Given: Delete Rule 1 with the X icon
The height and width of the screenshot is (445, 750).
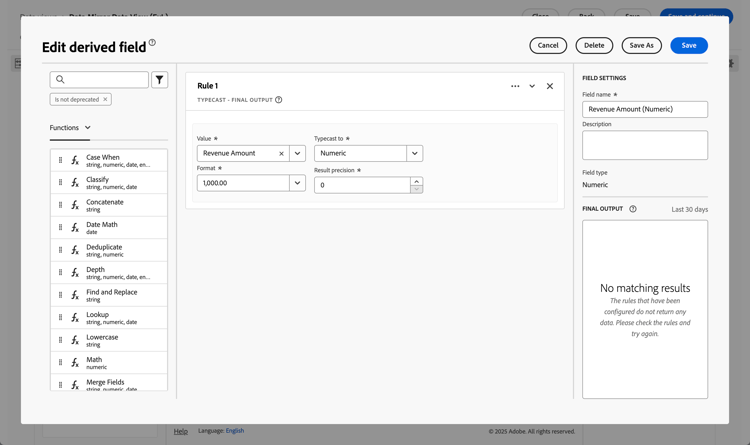Looking at the screenshot, I should pyautogui.click(x=550, y=86).
